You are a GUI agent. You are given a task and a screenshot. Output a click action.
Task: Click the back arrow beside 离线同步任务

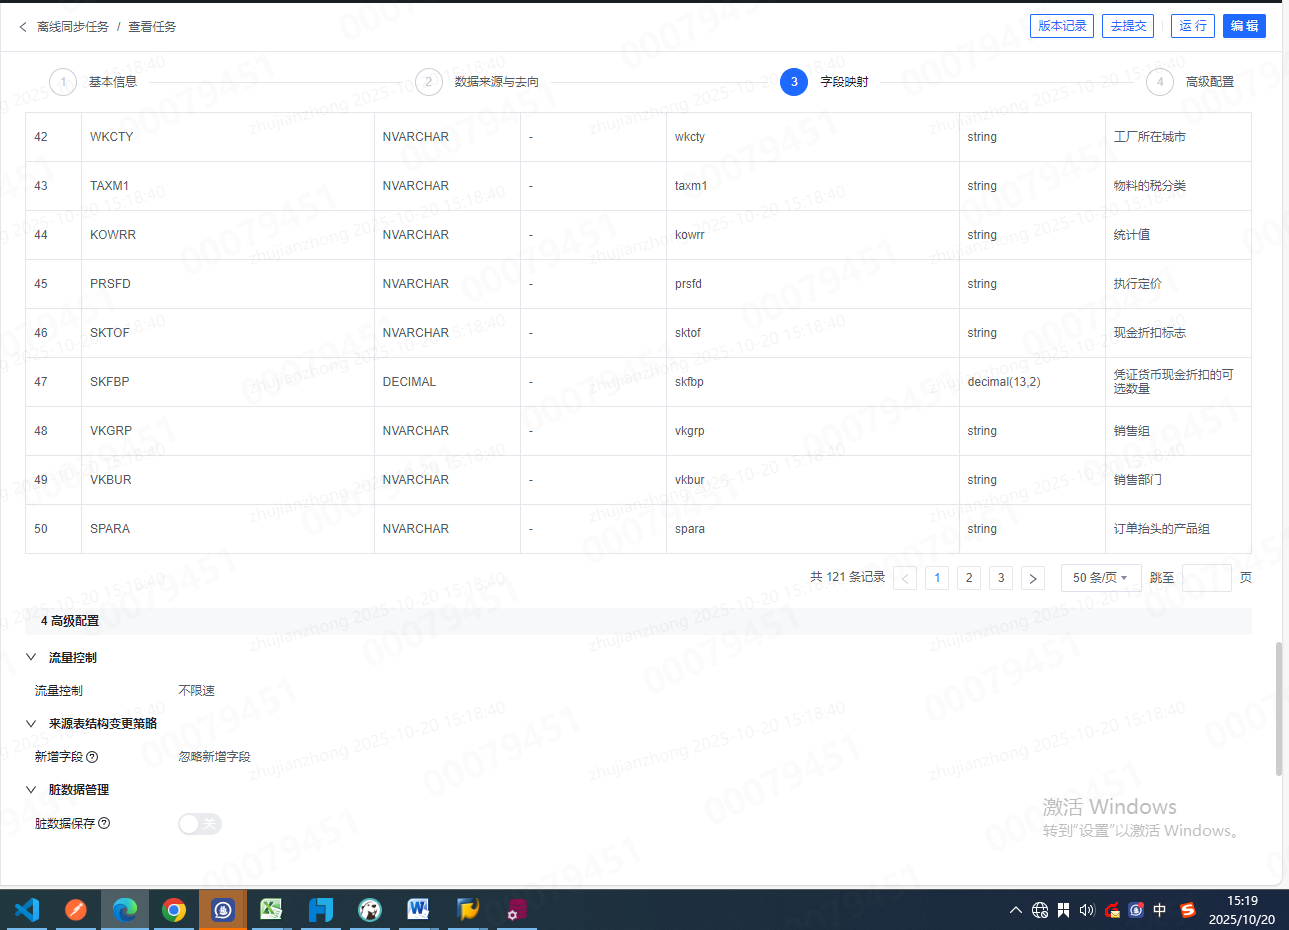click(23, 27)
